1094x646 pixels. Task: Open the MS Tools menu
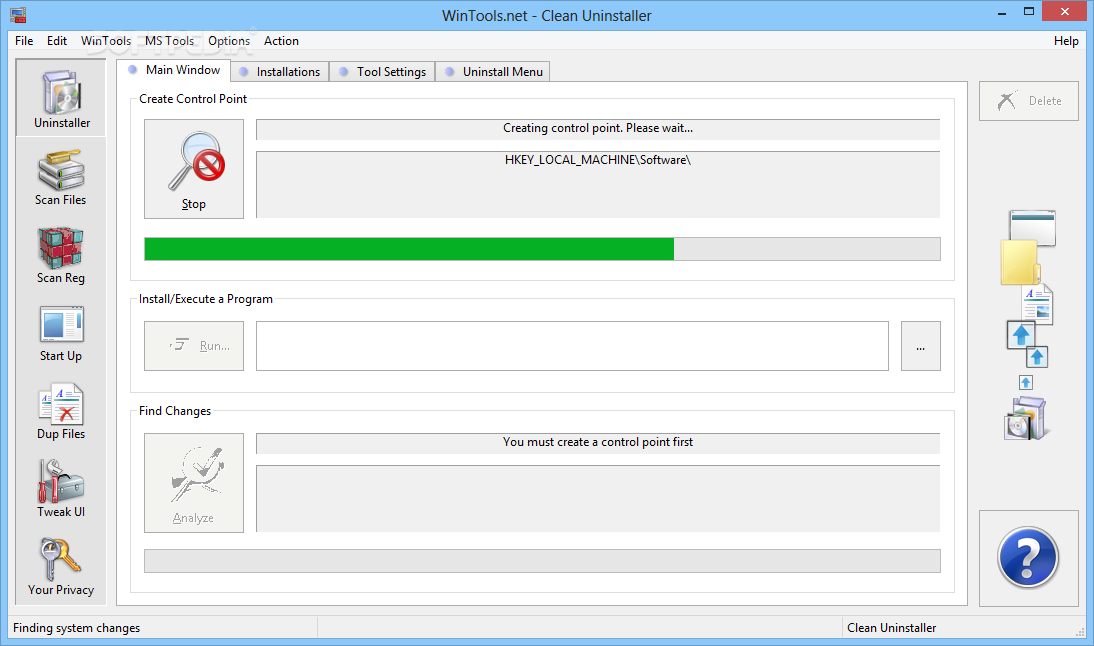point(168,41)
